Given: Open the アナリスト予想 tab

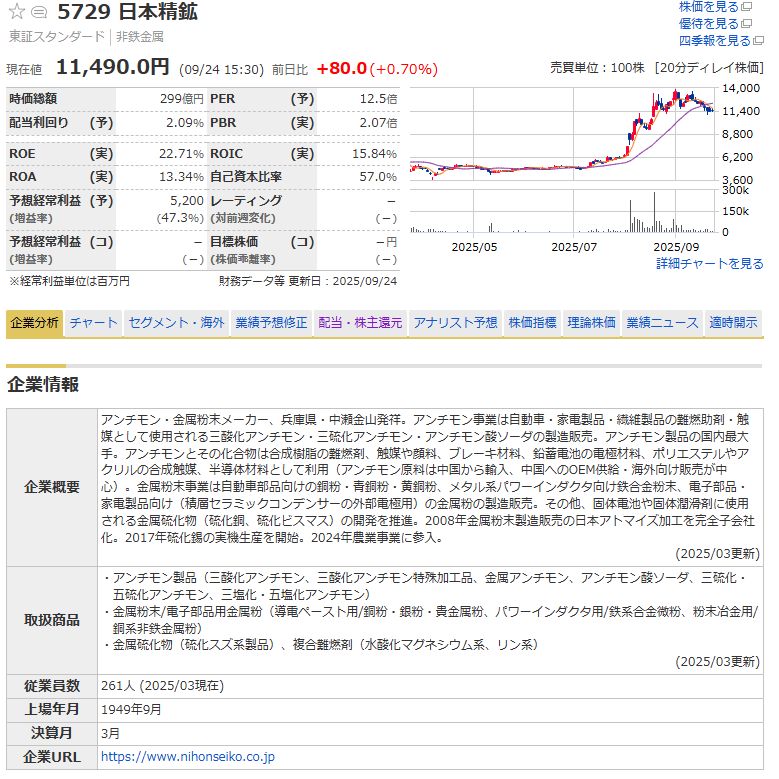Looking at the screenshot, I should (x=456, y=323).
